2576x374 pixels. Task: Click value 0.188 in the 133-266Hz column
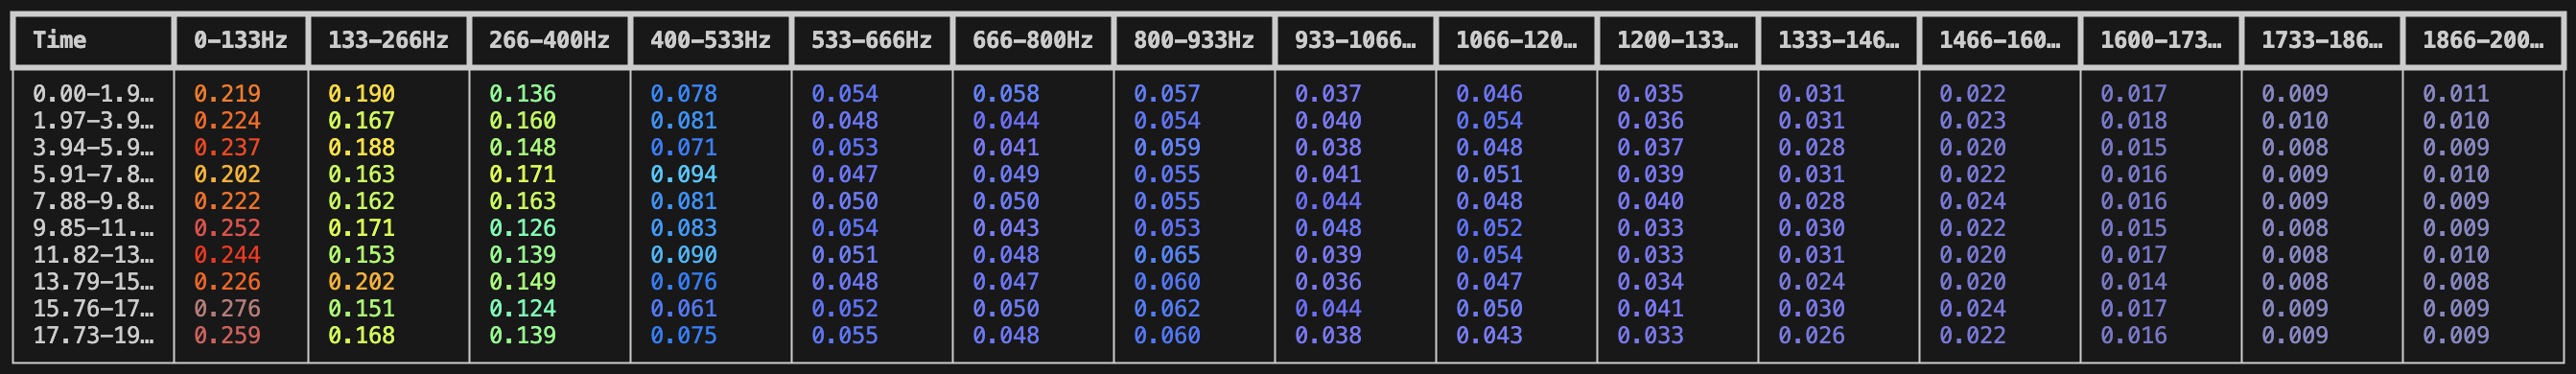[361, 148]
